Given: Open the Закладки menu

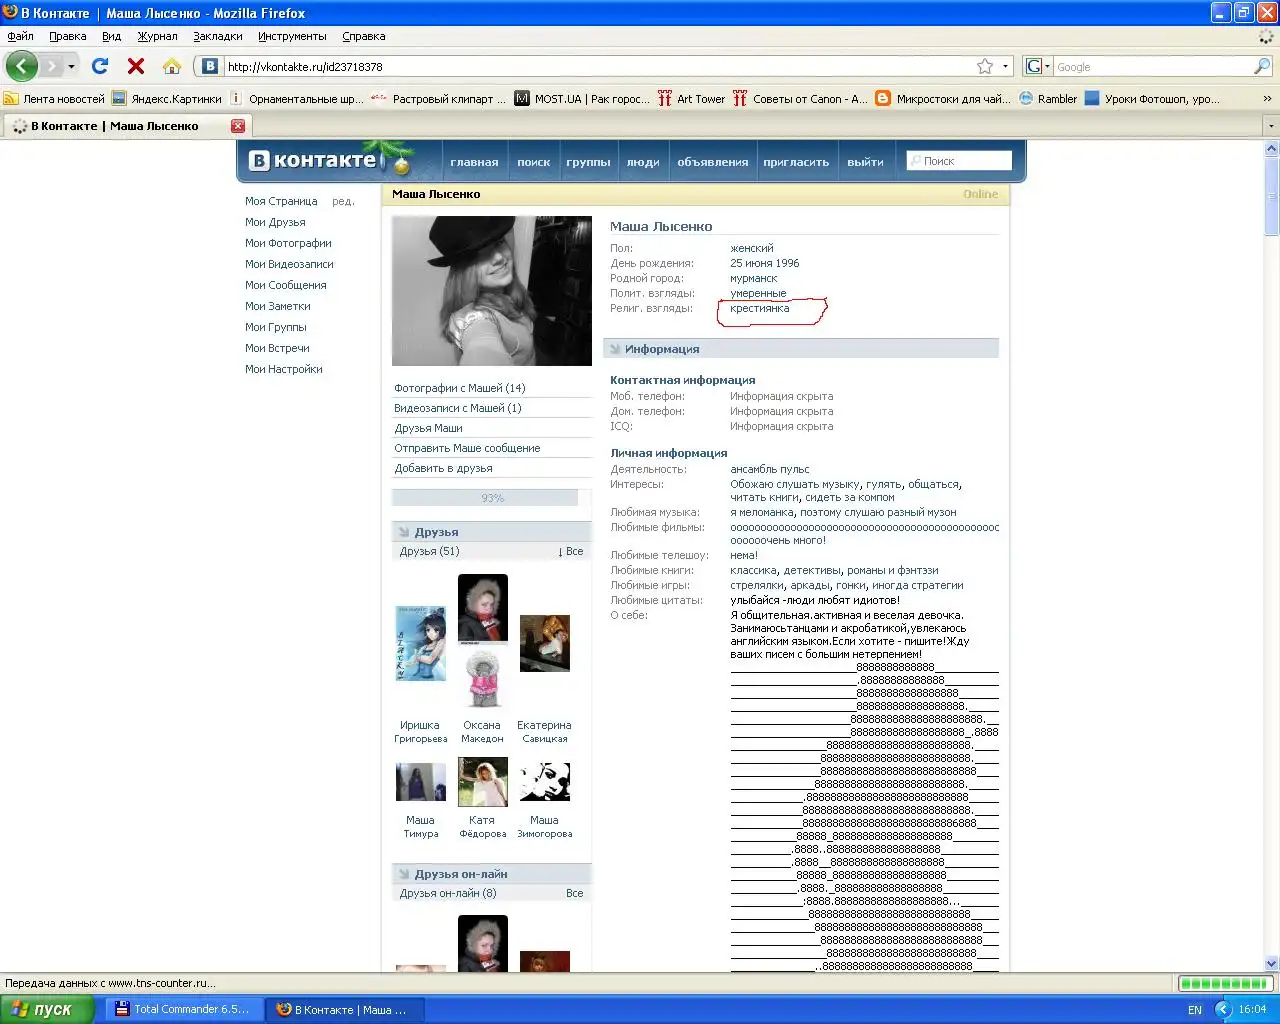Looking at the screenshot, I should coord(218,36).
